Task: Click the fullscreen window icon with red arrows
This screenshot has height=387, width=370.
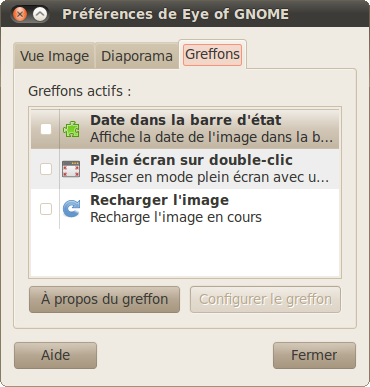Action: 71,169
